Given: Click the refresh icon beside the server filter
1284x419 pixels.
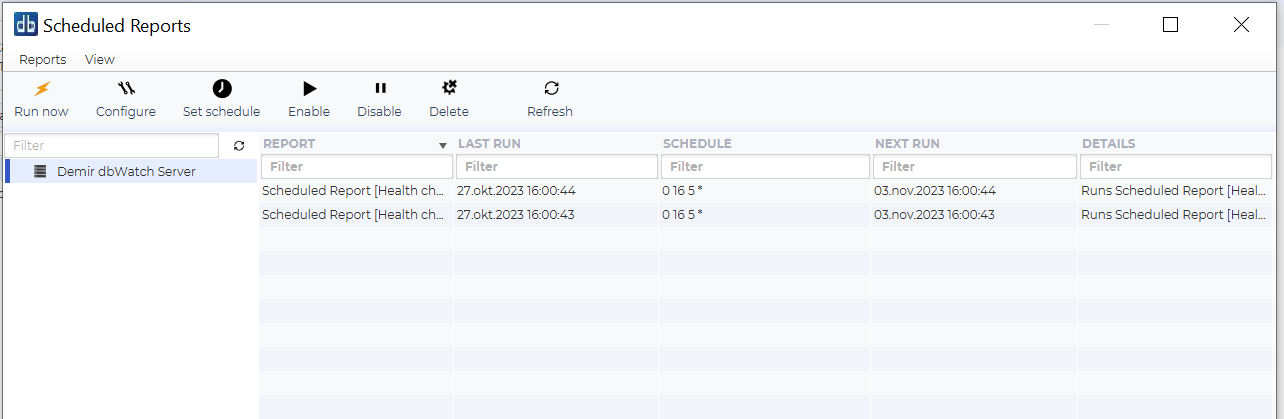Looking at the screenshot, I should pyautogui.click(x=239, y=146).
